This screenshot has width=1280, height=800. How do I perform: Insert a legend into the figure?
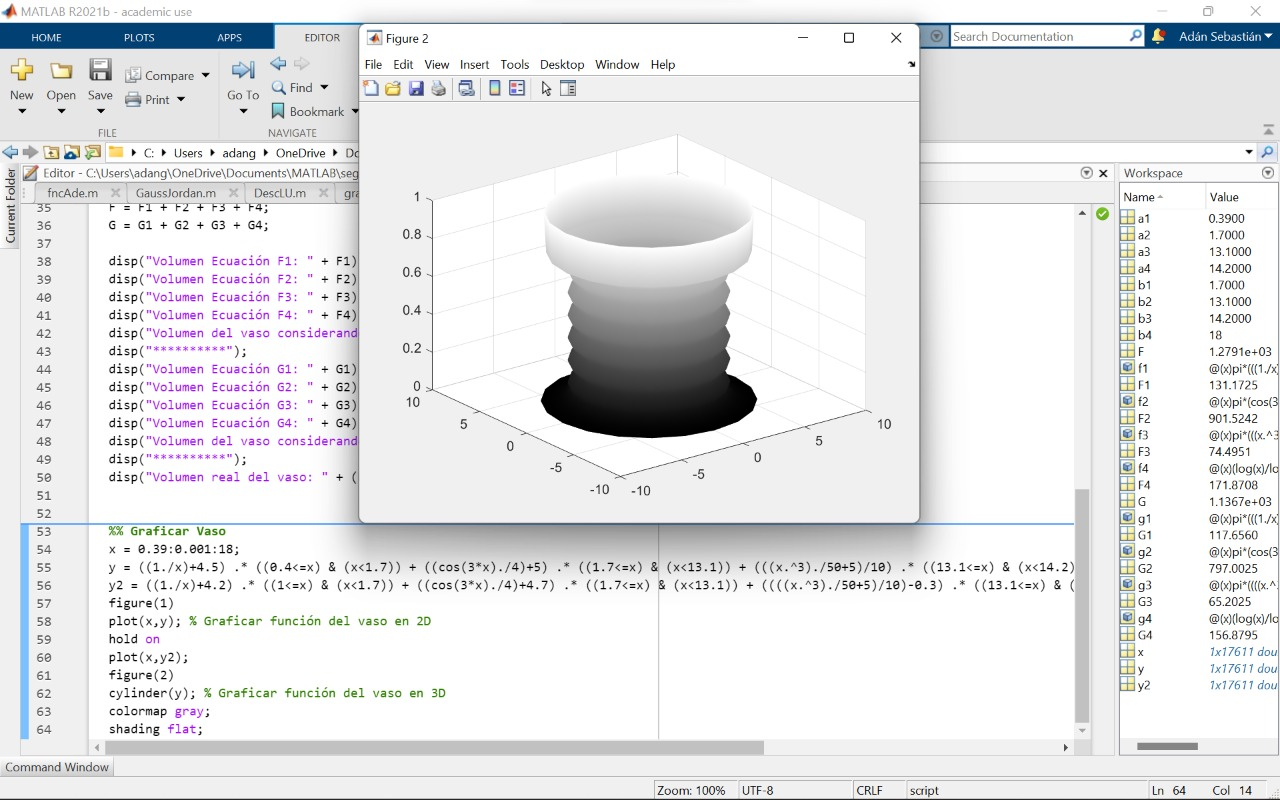tap(517, 88)
